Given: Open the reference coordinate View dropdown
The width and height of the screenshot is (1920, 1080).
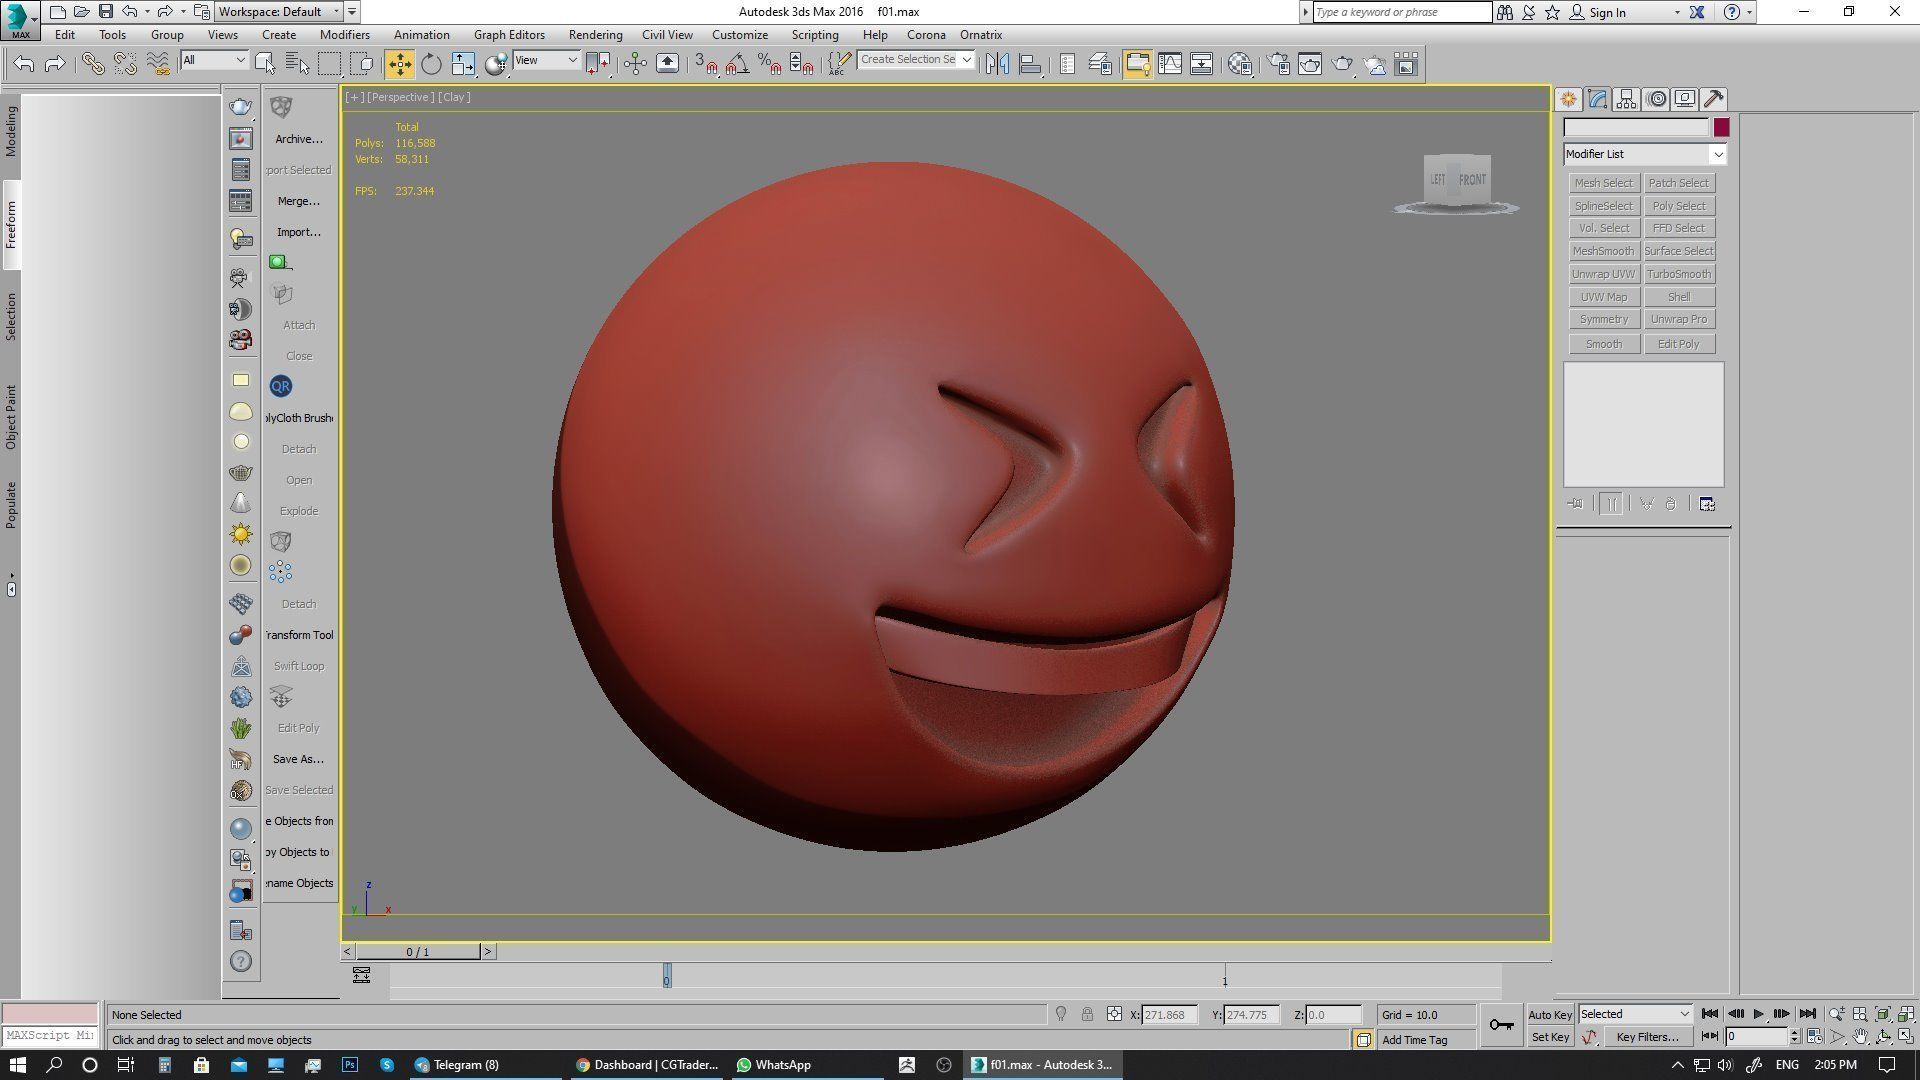Looking at the screenshot, I should pos(546,60).
